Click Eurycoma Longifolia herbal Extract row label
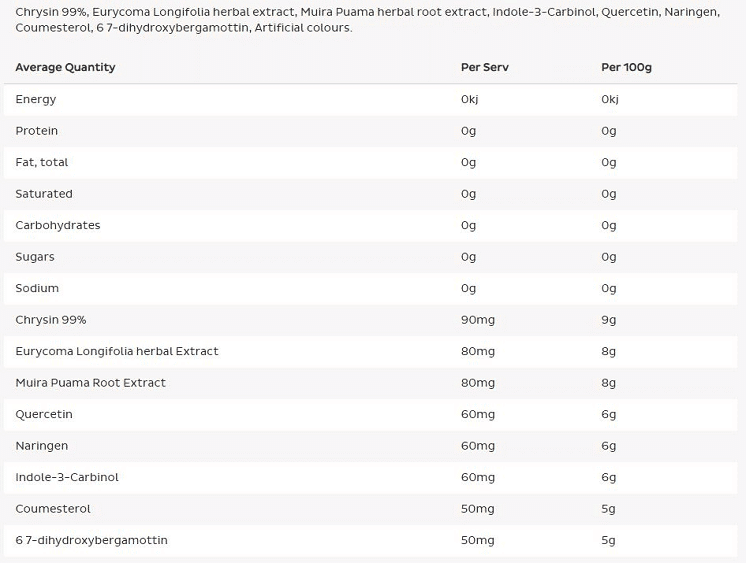 point(117,351)
